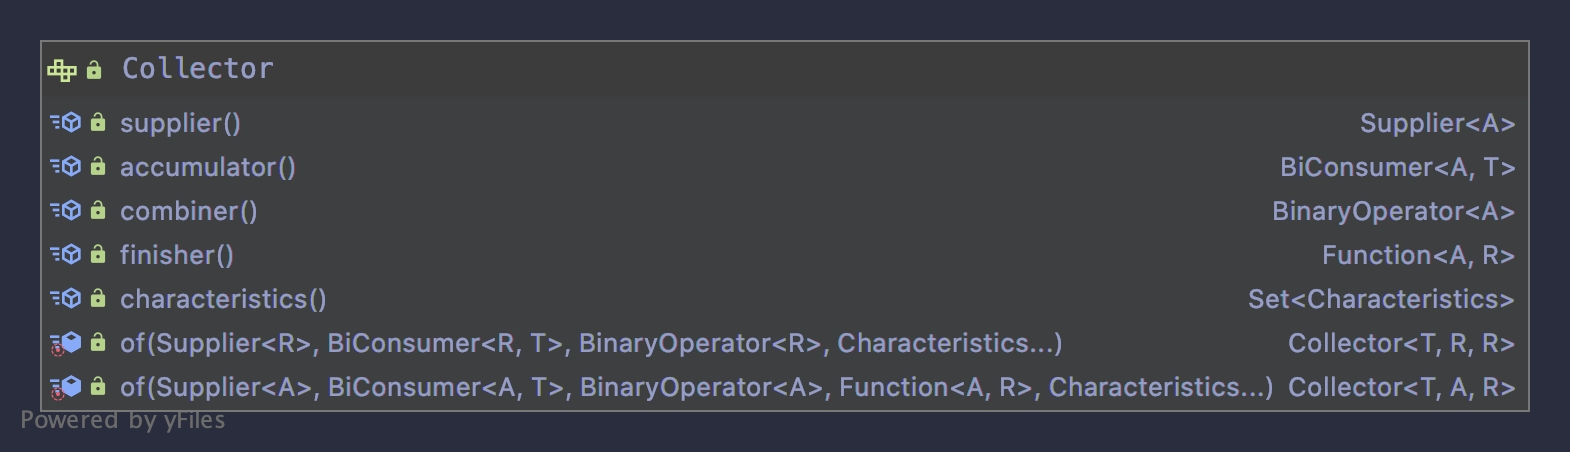Click the BiConsumer<A, T> return type
Image resolution: width=1570 pixels, height=452 pixels.
point(1397,167)
